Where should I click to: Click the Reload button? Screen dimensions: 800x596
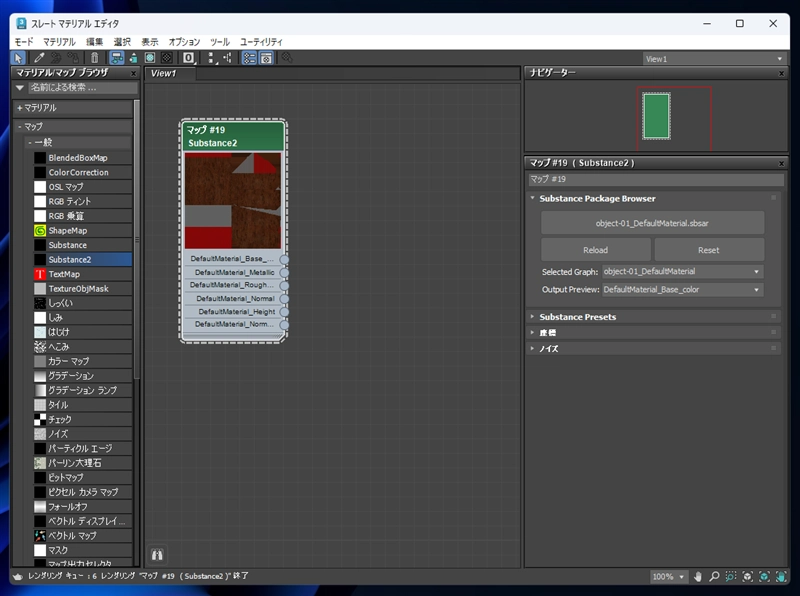[x=595, y=250]
